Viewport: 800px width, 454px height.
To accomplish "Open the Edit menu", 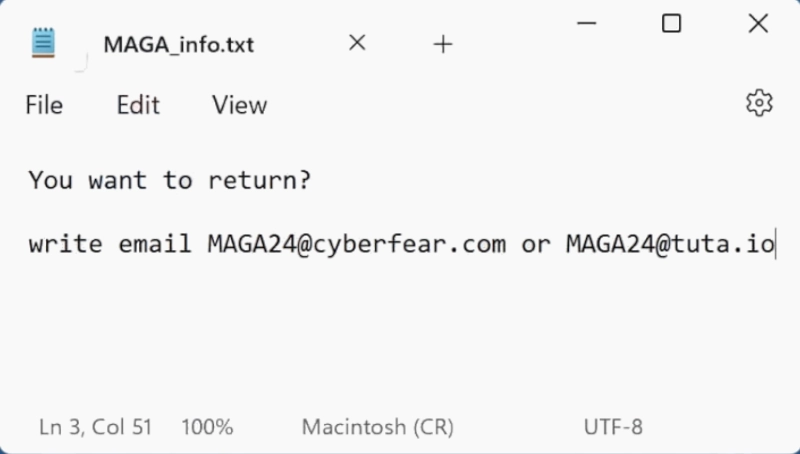I will coord(138,105).
